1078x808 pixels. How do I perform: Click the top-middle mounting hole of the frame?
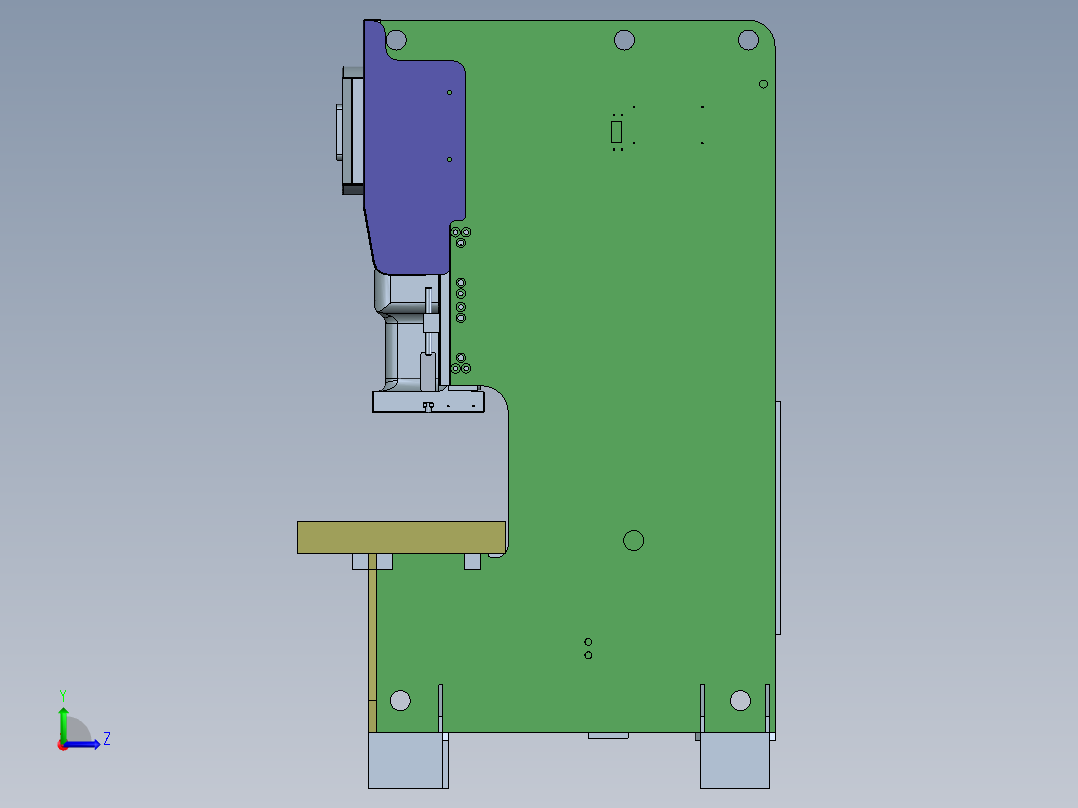[x=625, y=38]
